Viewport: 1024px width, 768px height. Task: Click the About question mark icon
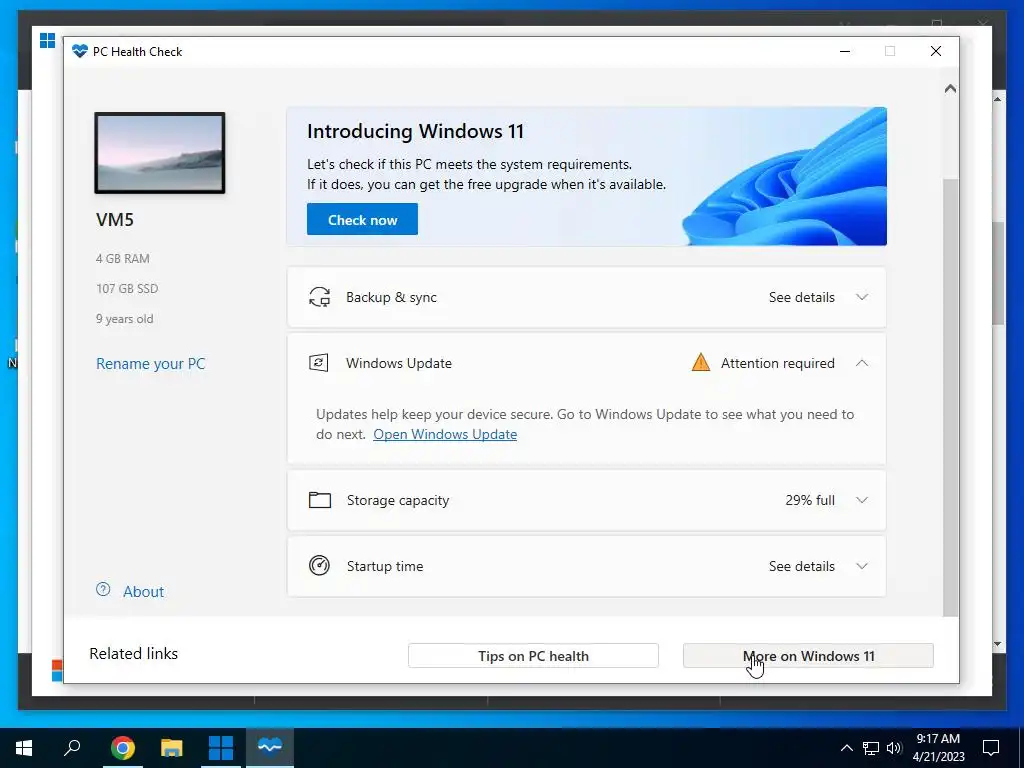103,590
